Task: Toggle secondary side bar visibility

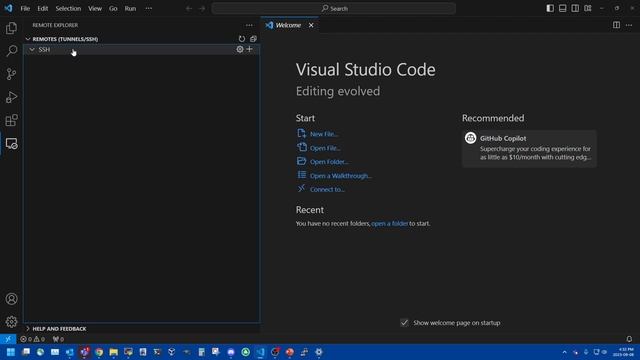Action: [x=575, y=8]
